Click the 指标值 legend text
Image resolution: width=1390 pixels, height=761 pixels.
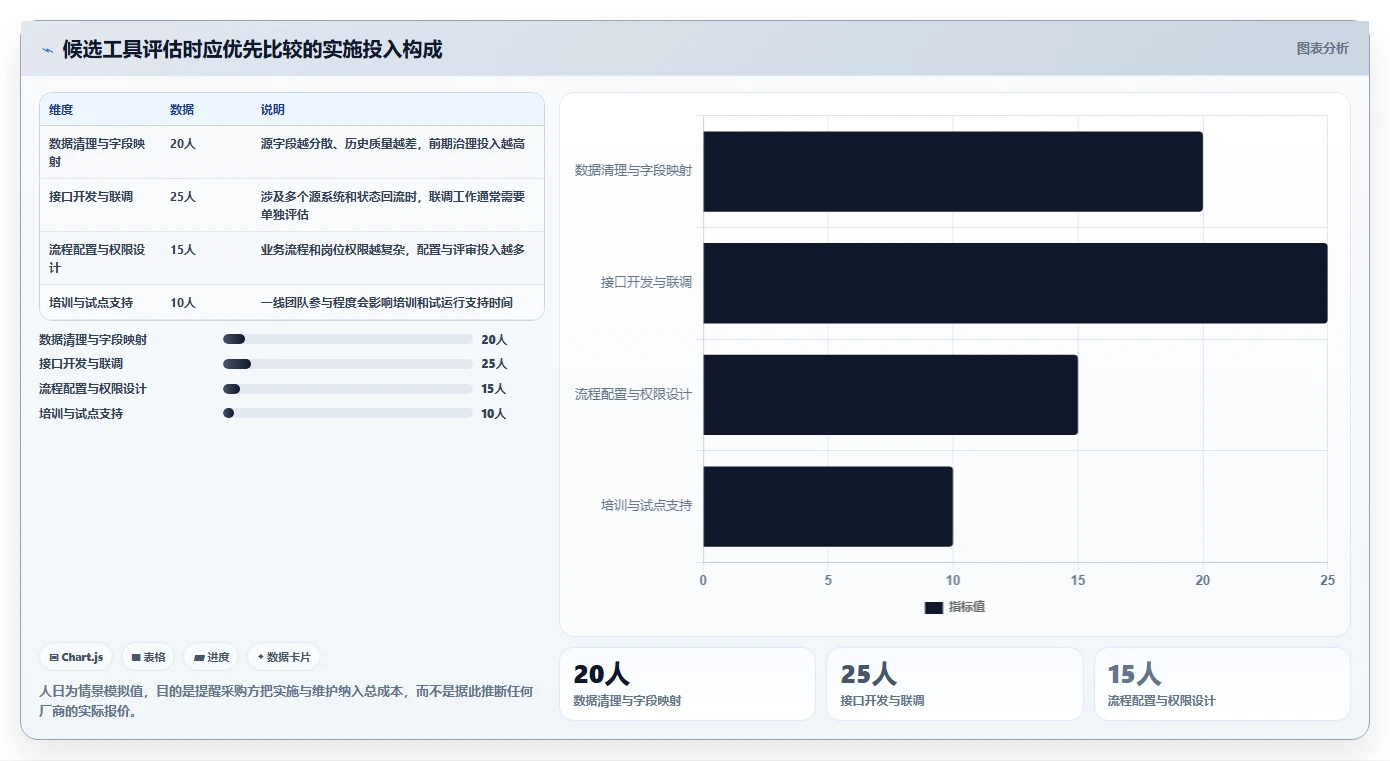(x=967, y=607)
